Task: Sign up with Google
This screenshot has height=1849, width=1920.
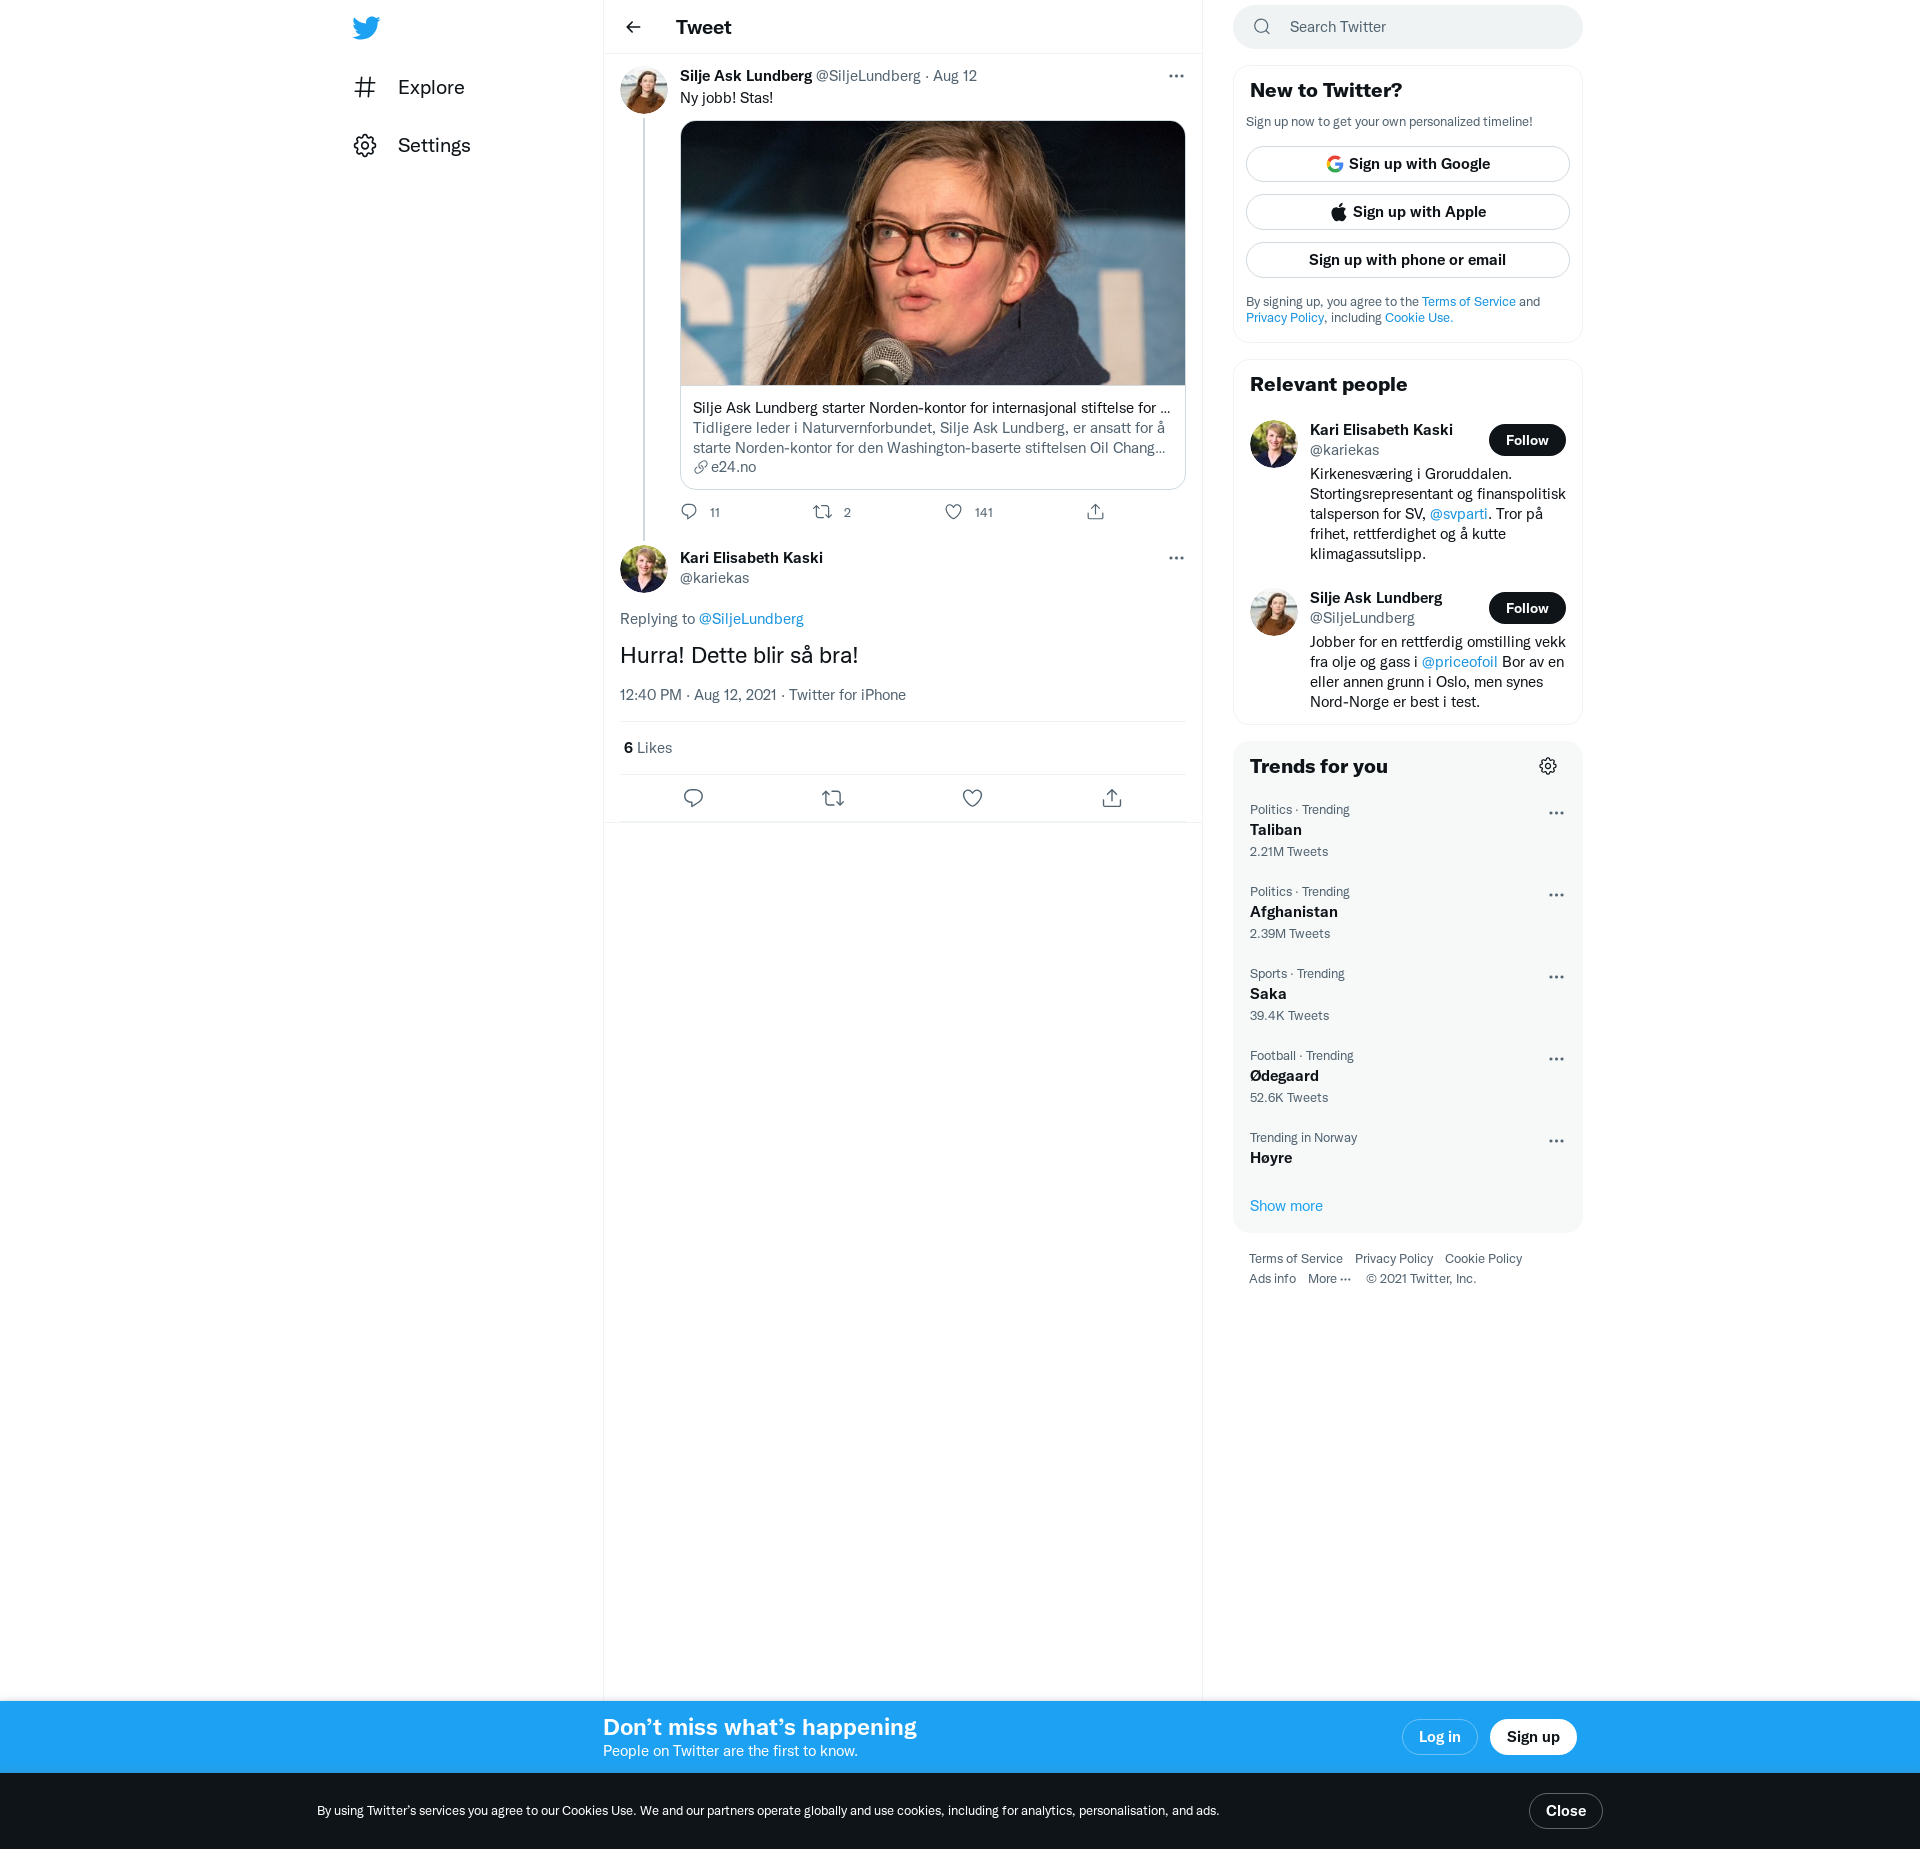Action: click(1407, 164)
